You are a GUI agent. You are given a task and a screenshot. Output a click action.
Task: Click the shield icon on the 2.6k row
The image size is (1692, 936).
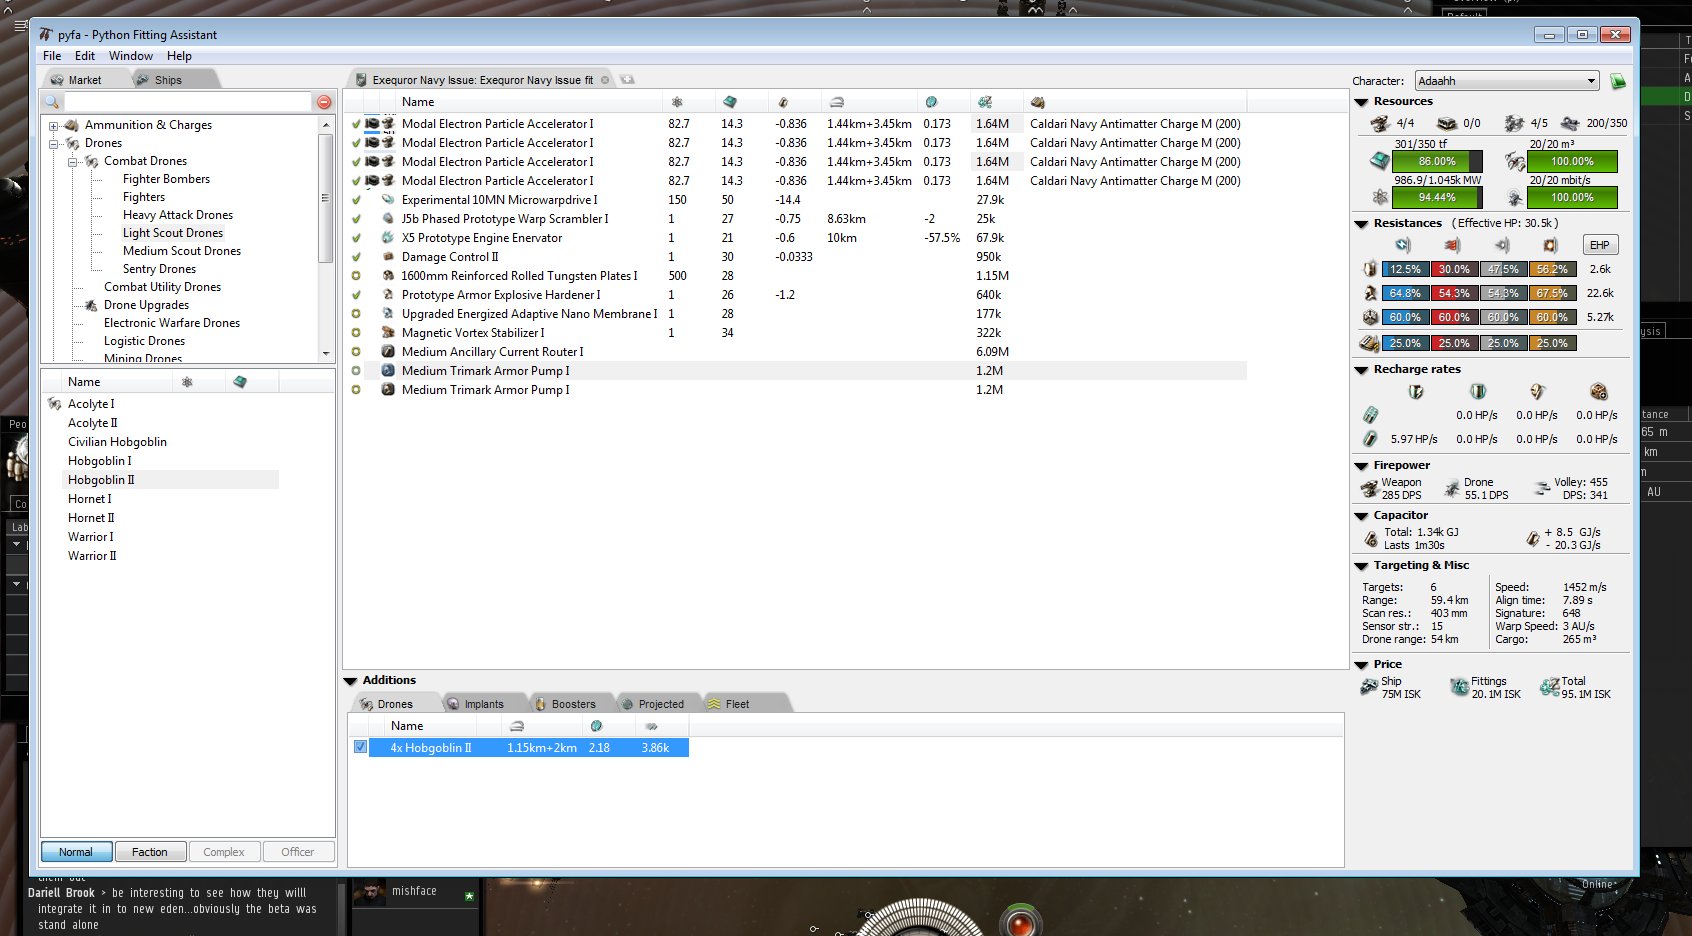(x=1370, y=269)
